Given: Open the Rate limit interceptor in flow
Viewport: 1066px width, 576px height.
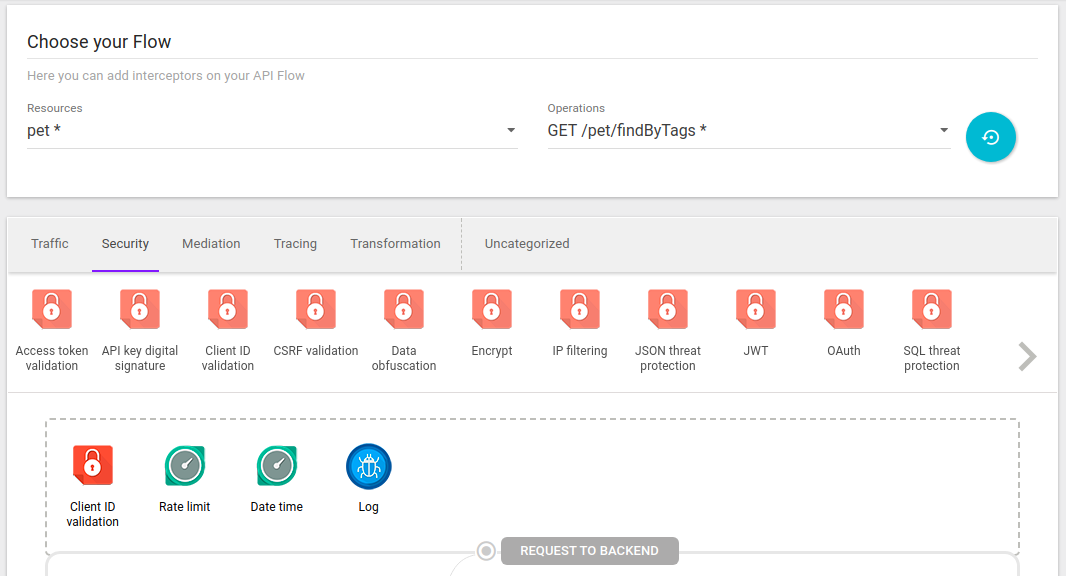Looking at the screenshot, I should coord(185,466).
